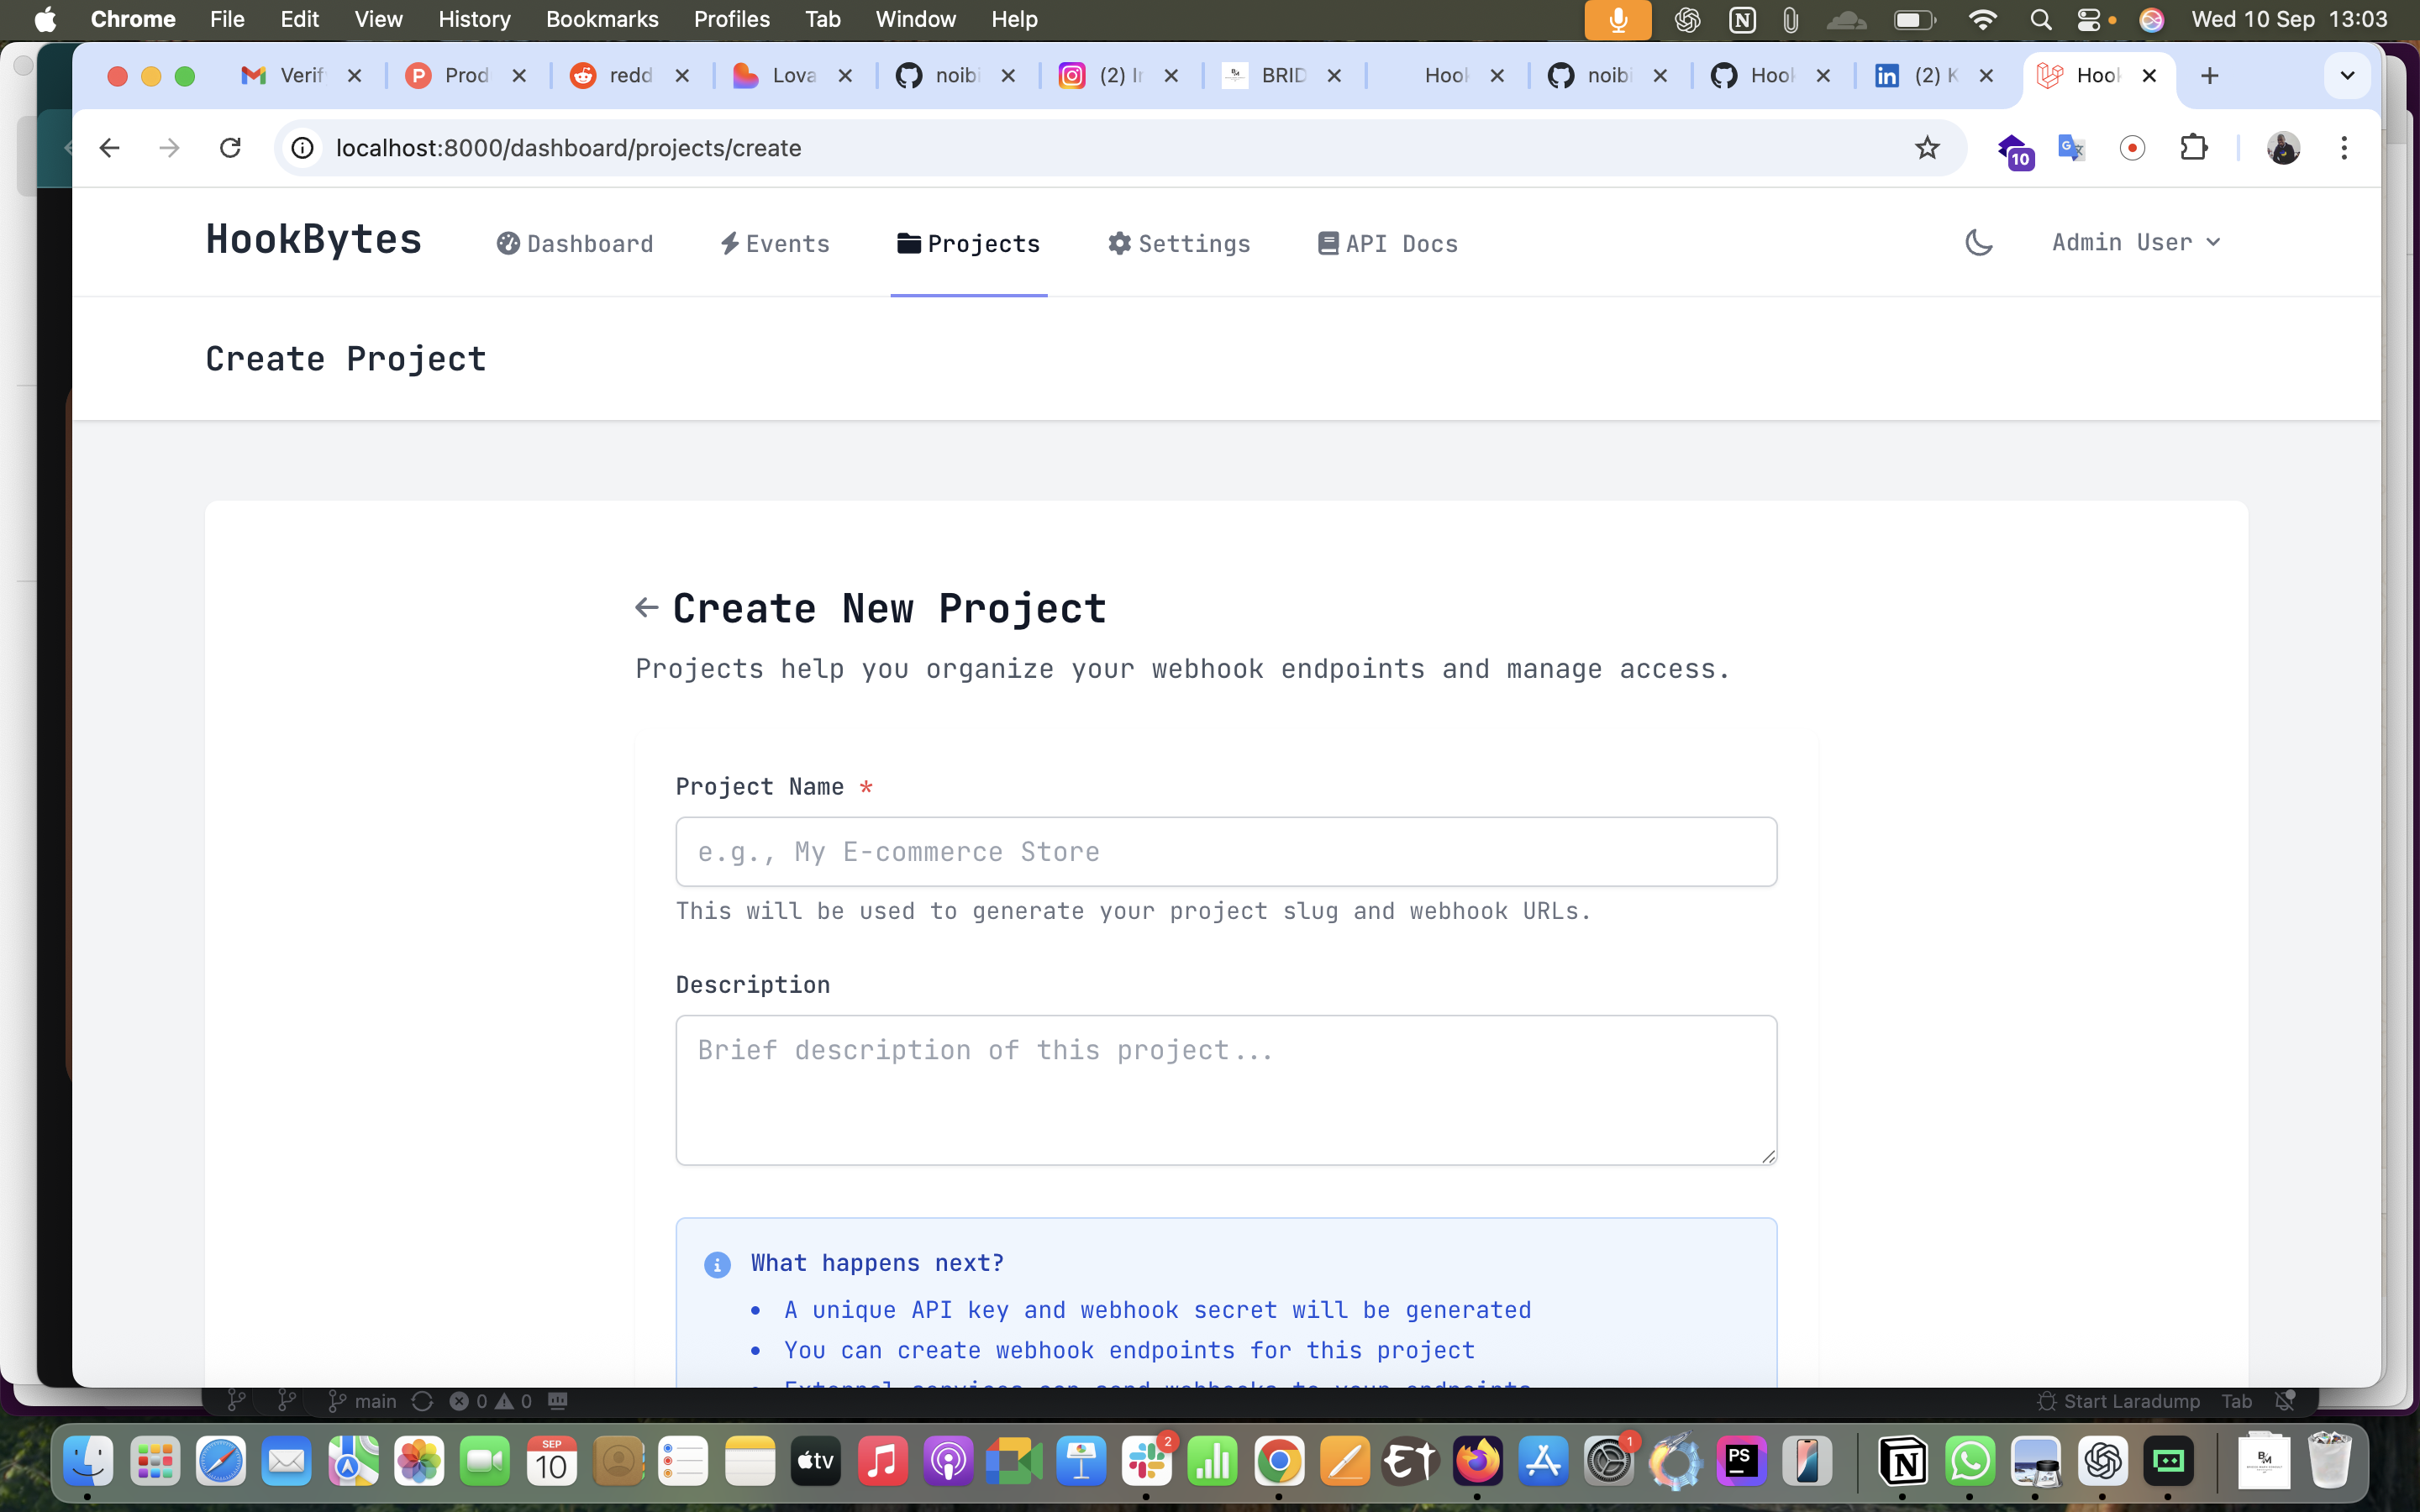Click the site information icon in address bar
Viewport: 2420px width, 1512px height.
point(303,148)
